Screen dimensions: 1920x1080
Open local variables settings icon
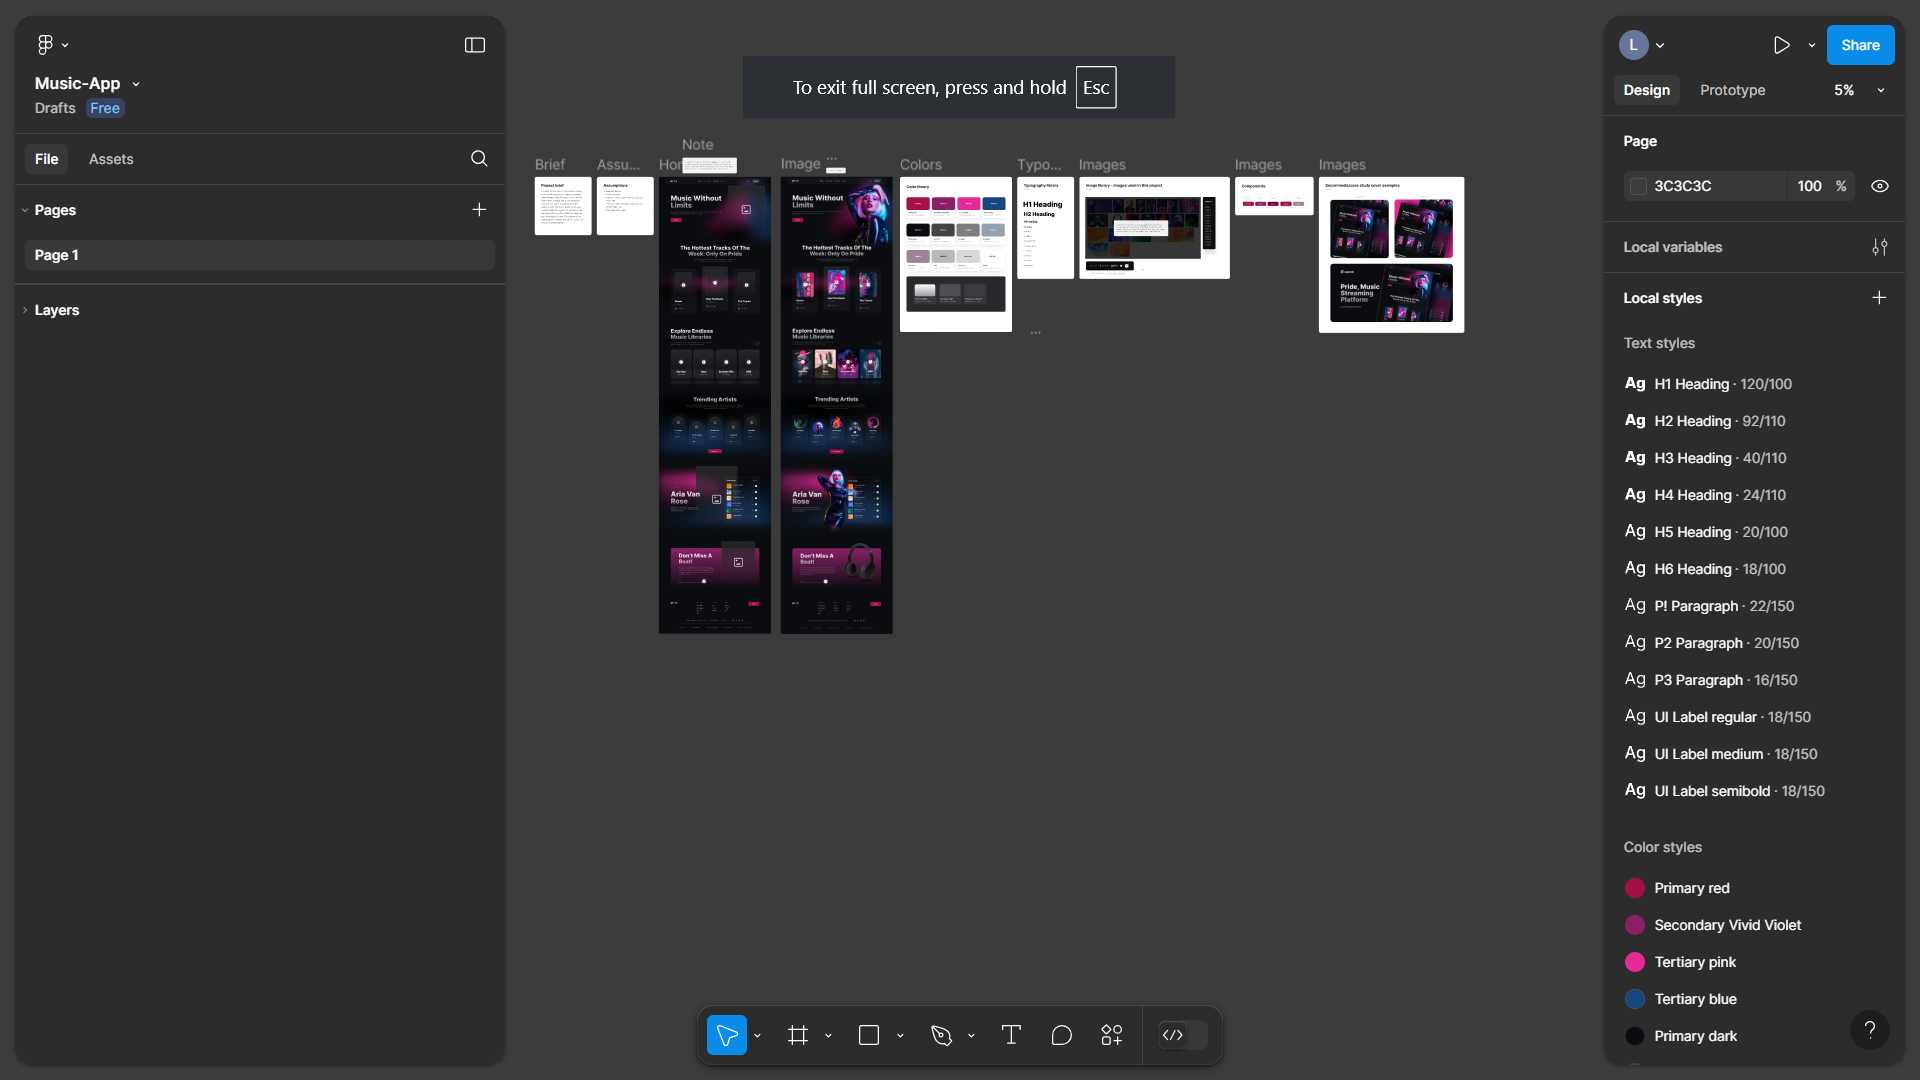(x=1880, y=247)
